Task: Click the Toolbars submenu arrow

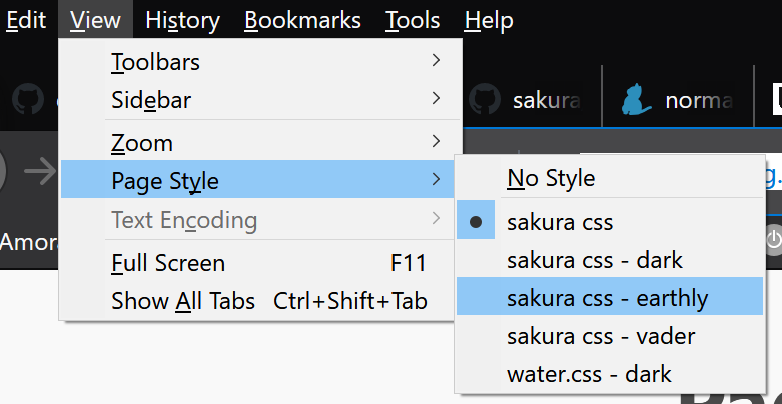Action: 436,61
